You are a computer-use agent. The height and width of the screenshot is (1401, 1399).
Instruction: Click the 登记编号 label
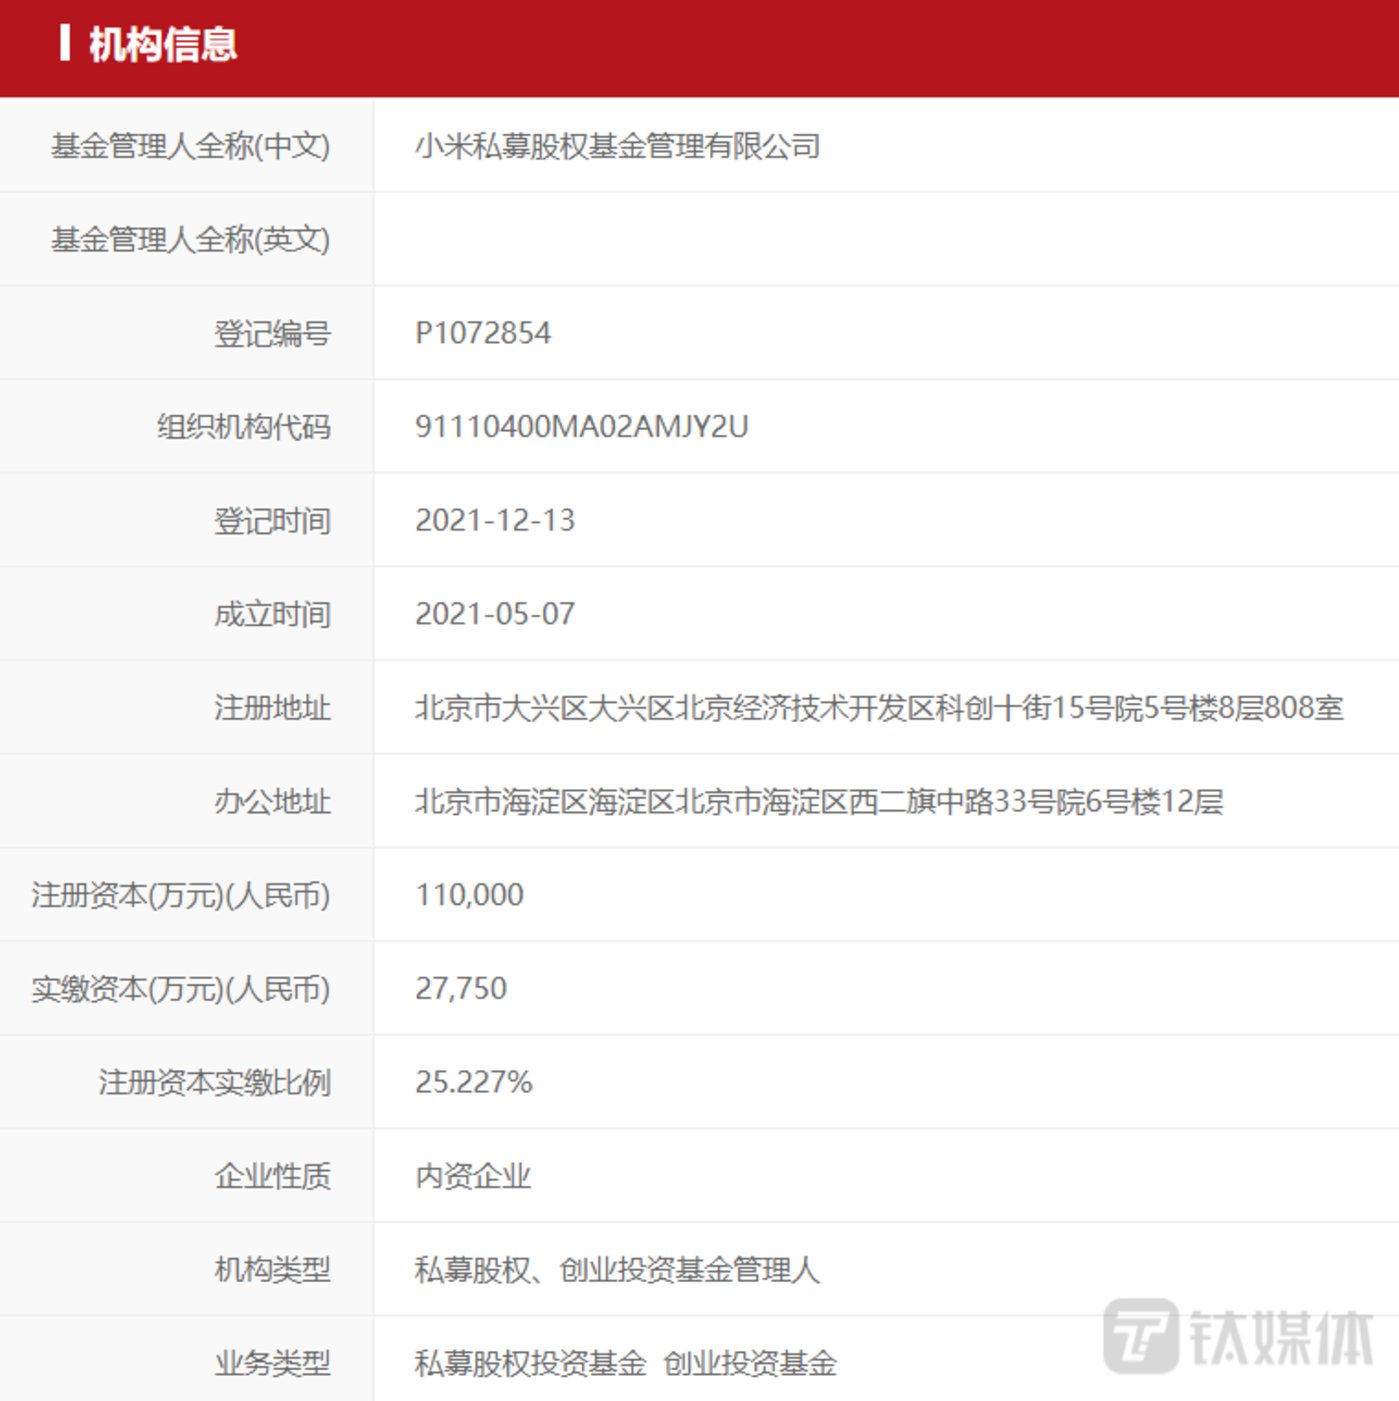click(272, 333)
